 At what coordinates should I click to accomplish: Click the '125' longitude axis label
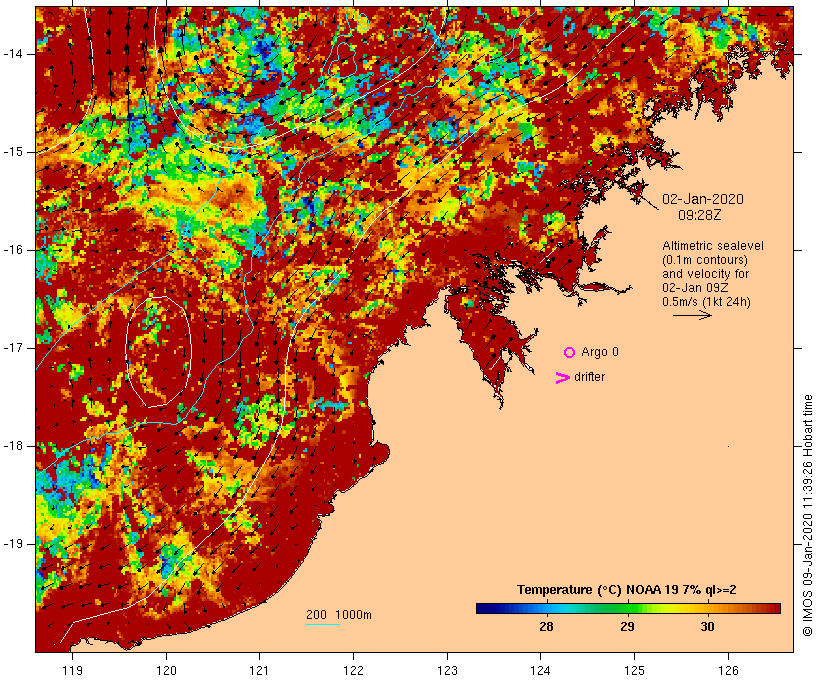634,670
